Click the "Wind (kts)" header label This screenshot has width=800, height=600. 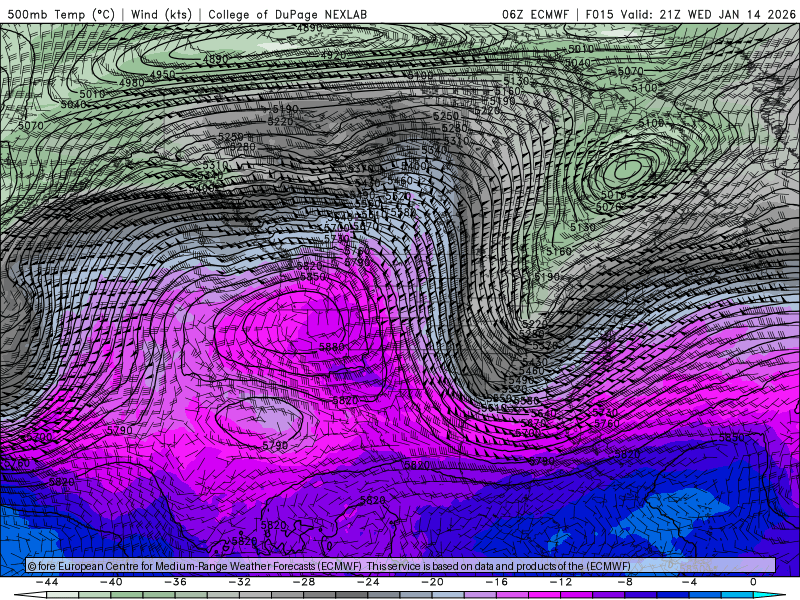[161, 14]
